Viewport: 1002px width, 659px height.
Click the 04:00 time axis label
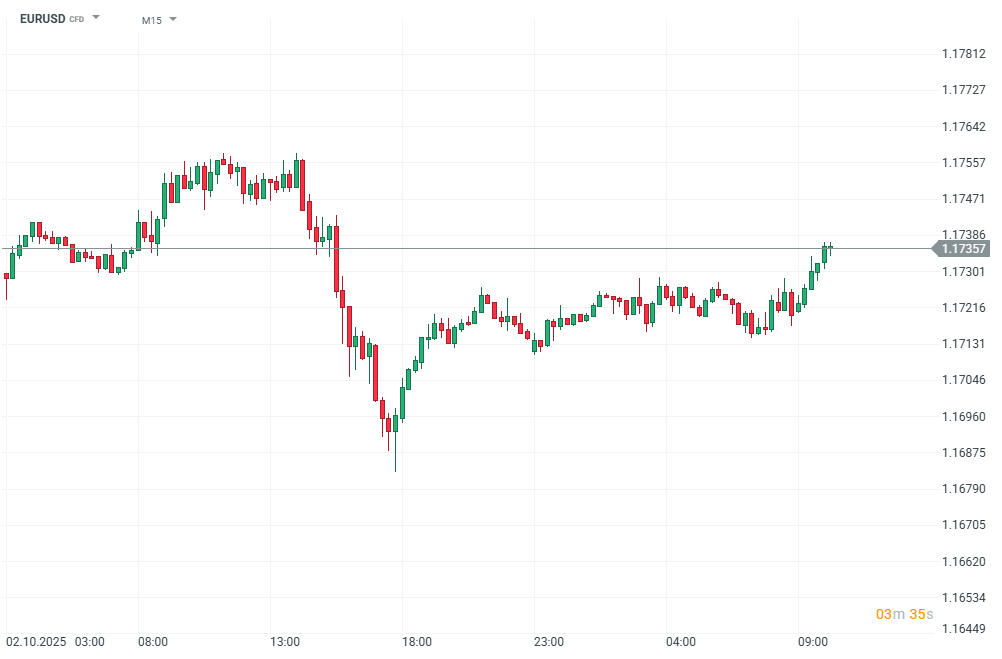680,641
